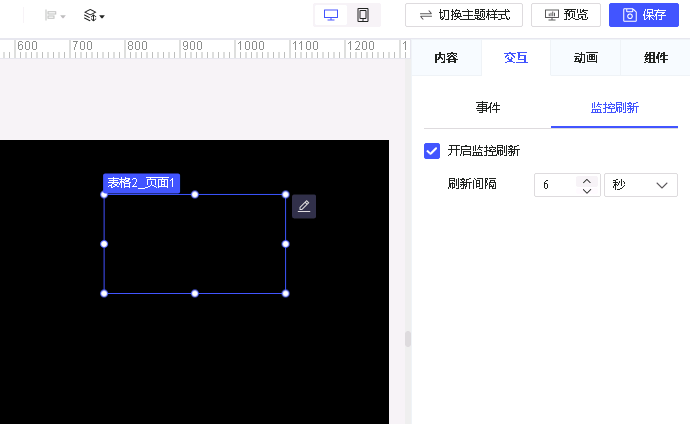Click the canvas vertical scrollbar thumb
Viewport: 690px width, 424px height.
408,339
